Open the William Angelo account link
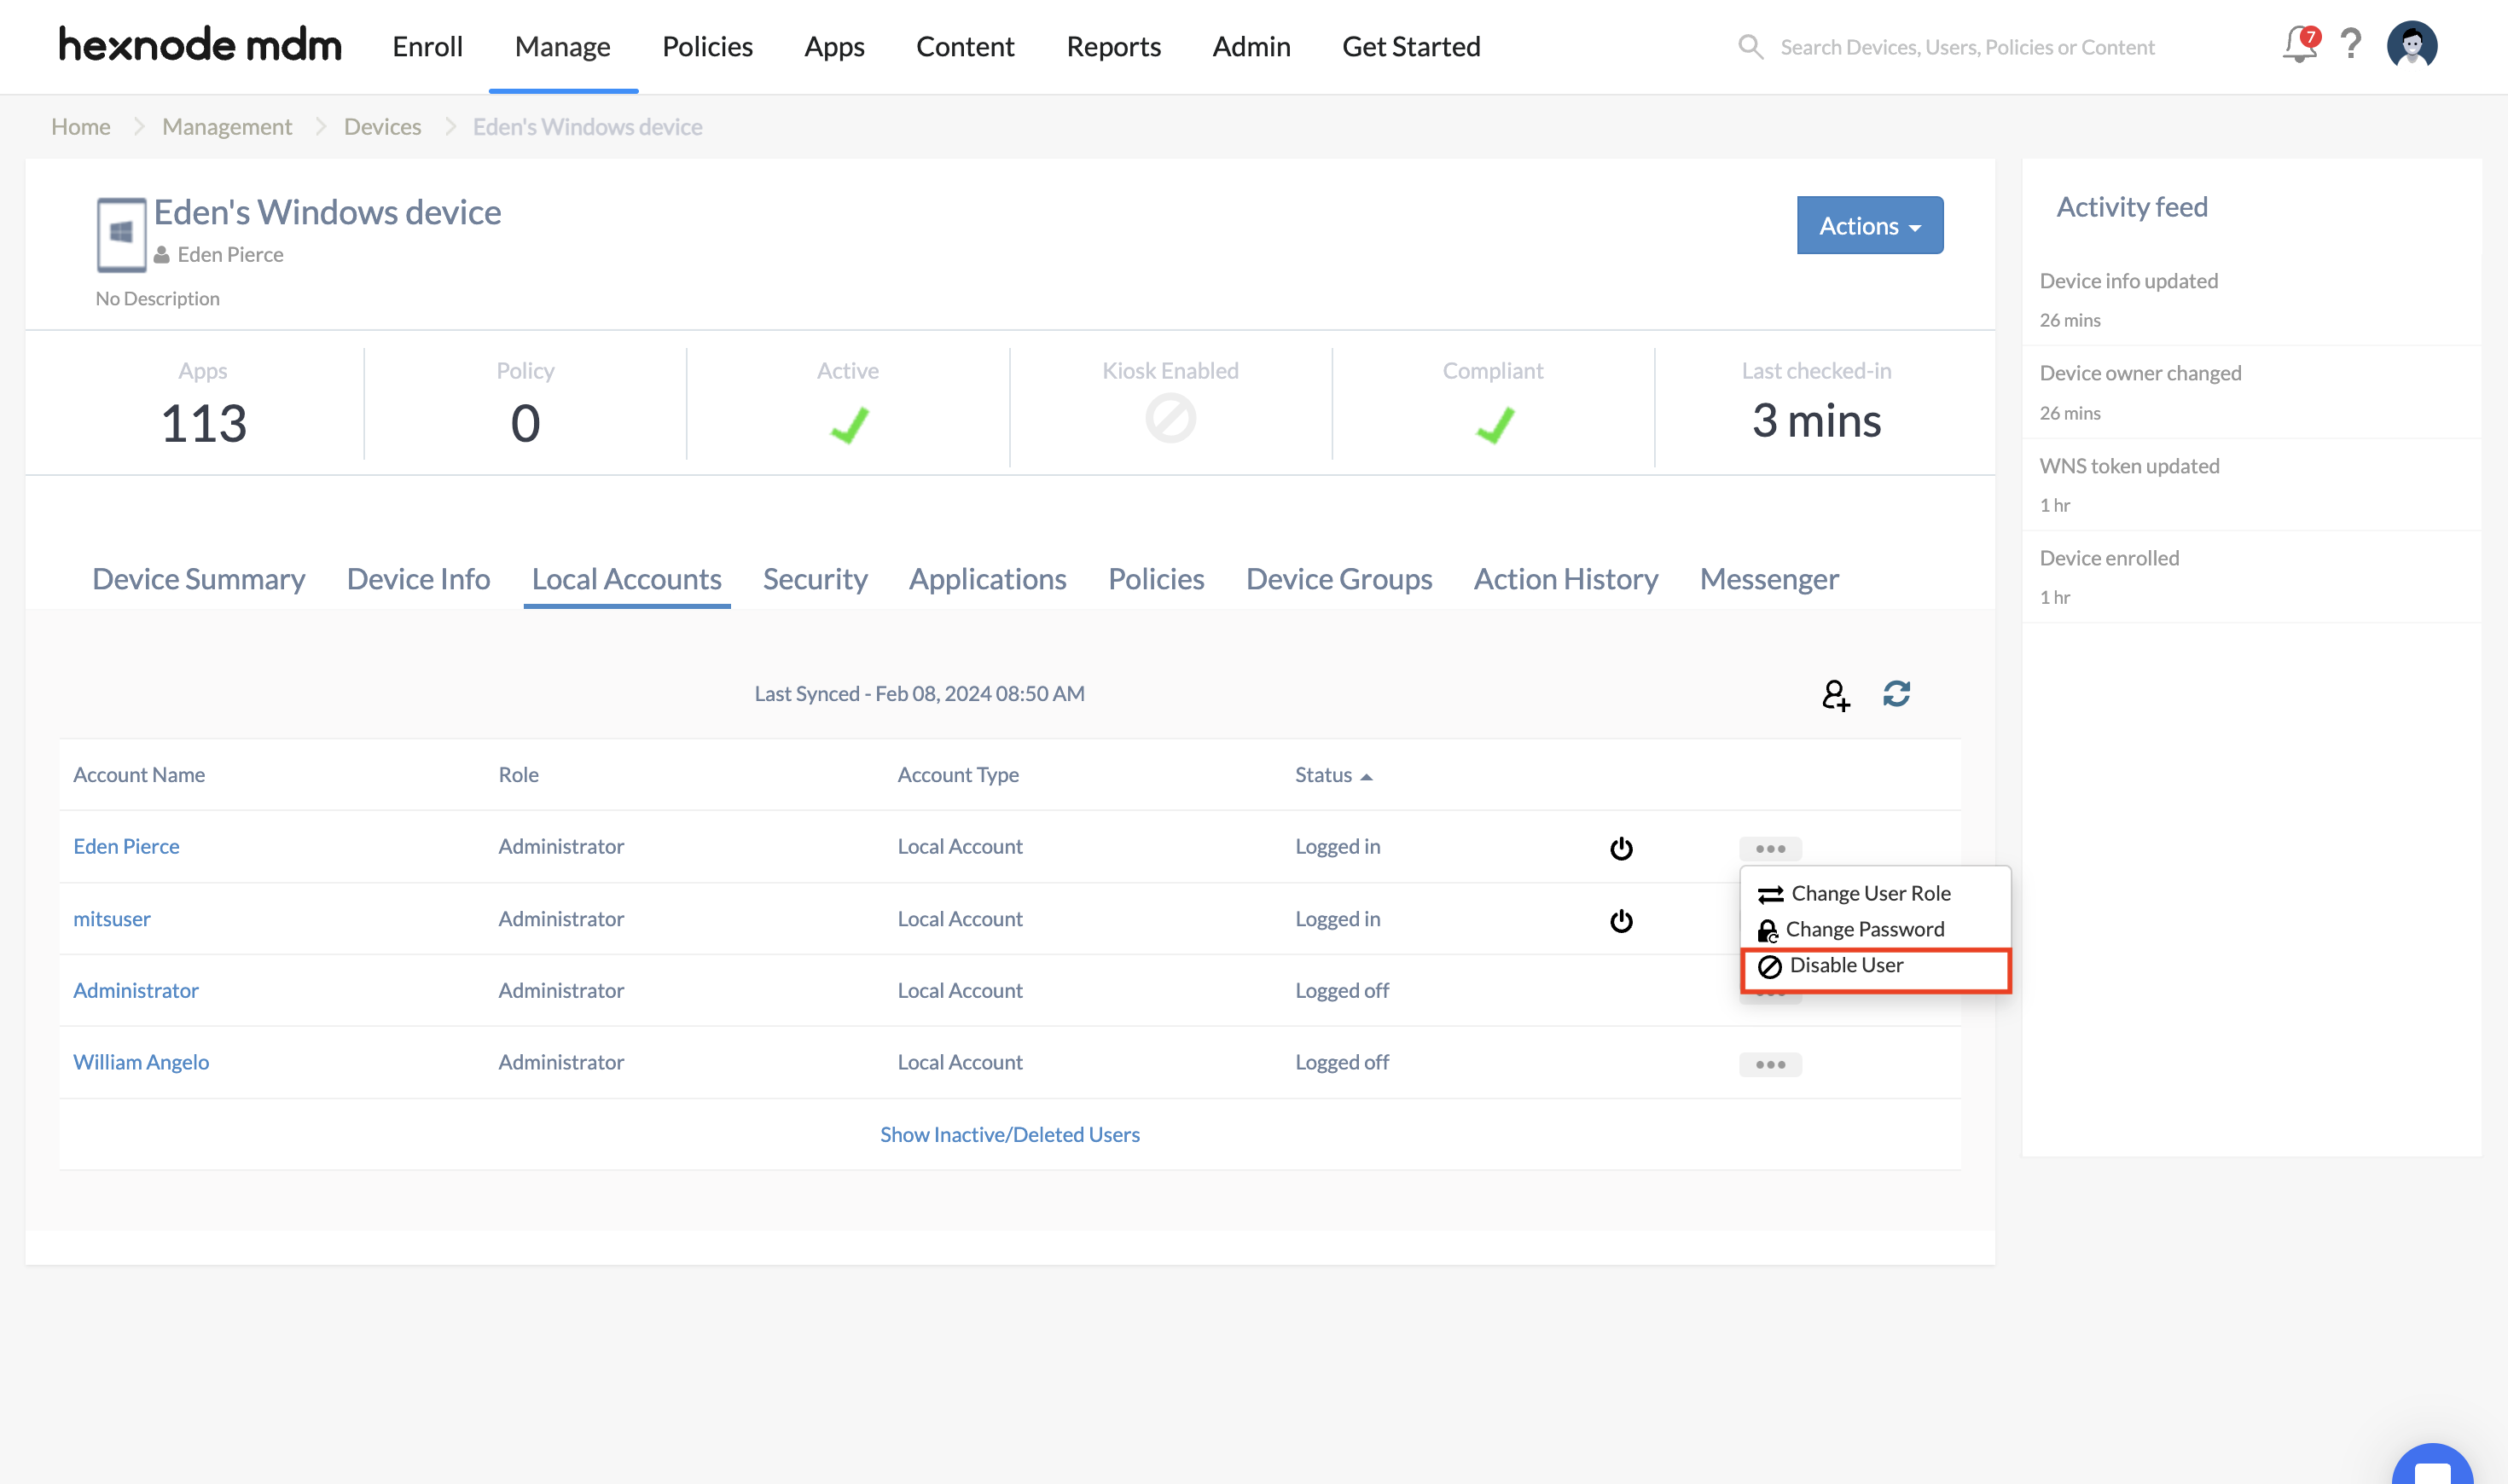This screenshot has width=2508, height=1484. coord(141,1062)
